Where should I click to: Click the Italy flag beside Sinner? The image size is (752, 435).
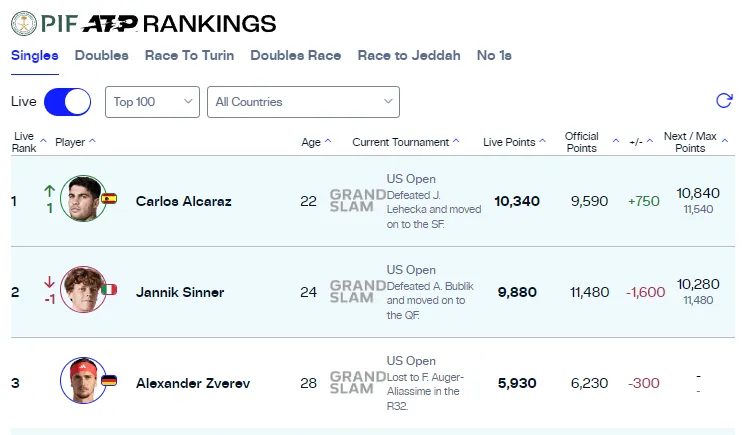coord(109,289)
